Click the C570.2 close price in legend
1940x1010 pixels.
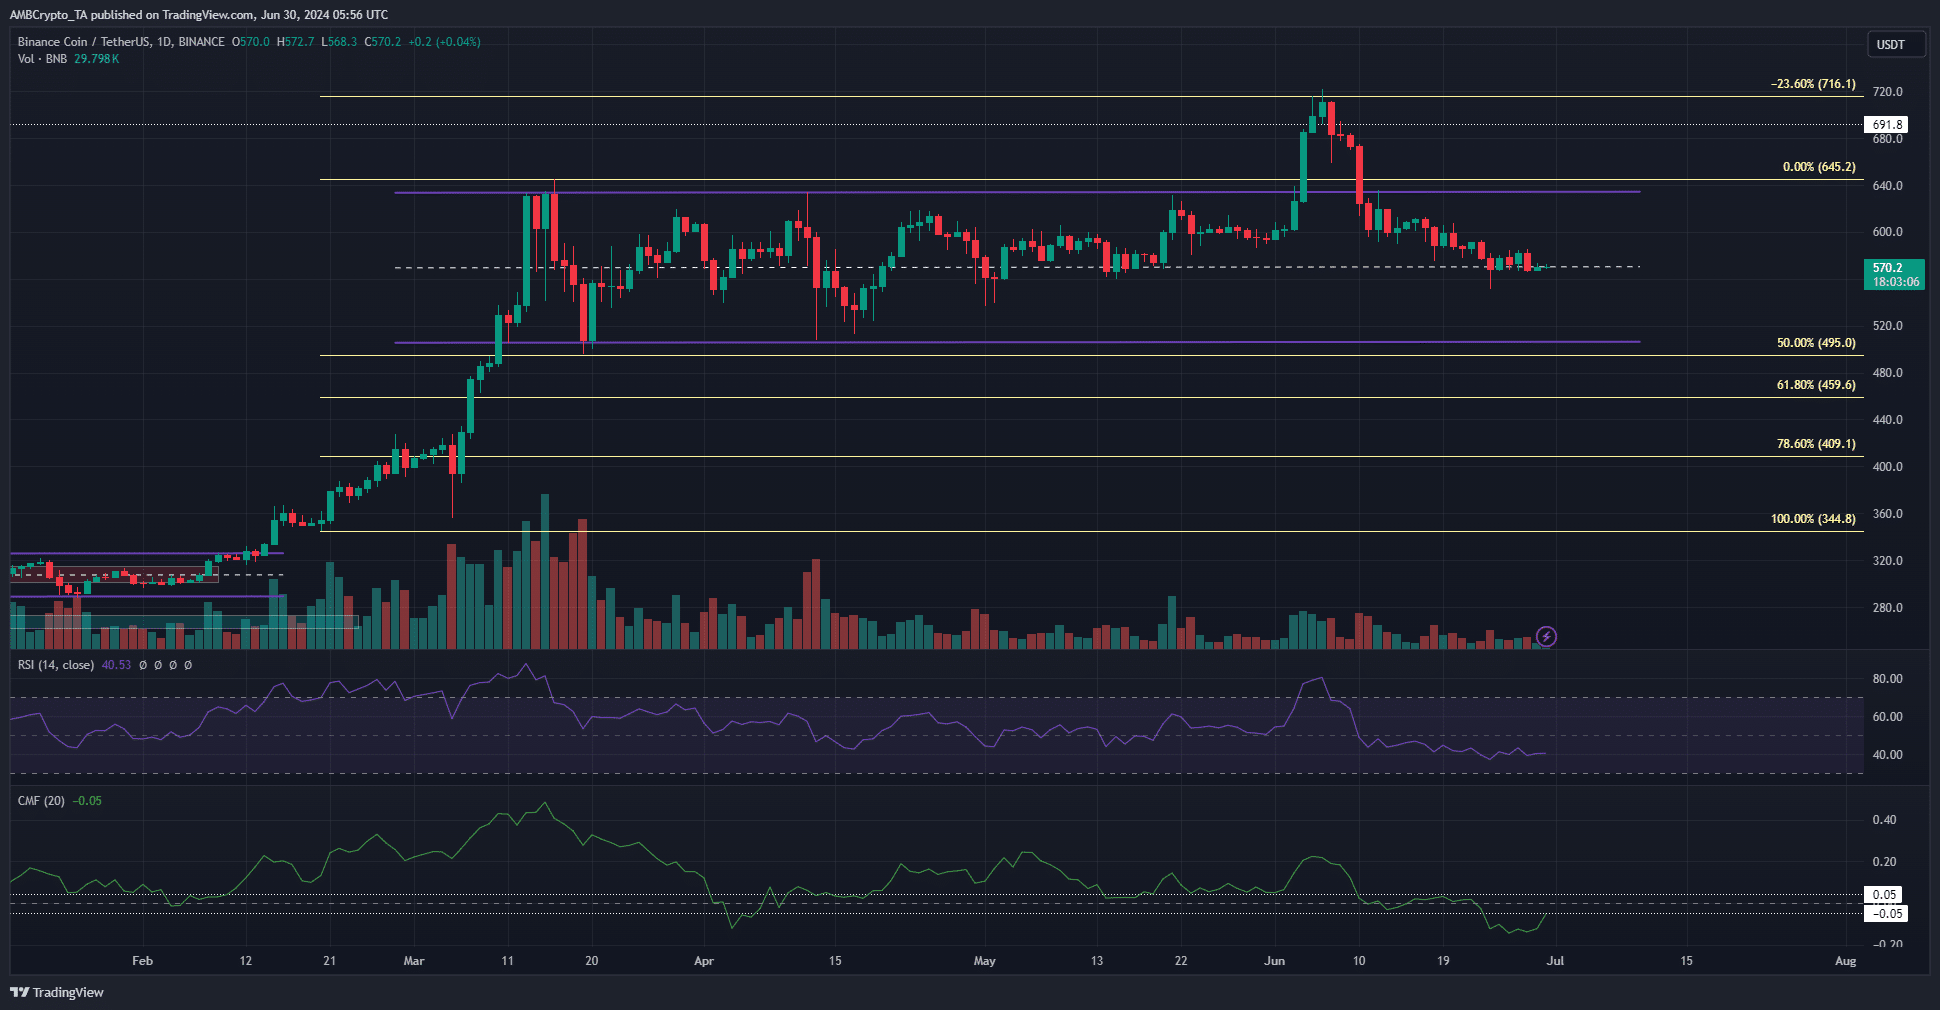(x=383, y=42)
